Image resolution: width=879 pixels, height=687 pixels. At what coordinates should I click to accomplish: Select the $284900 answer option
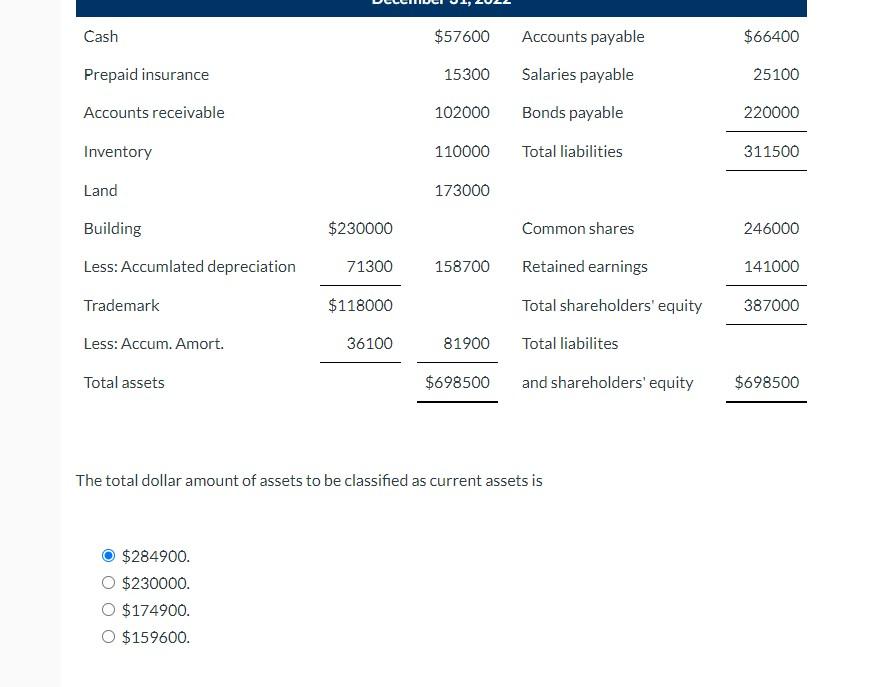tap(108, 555)
